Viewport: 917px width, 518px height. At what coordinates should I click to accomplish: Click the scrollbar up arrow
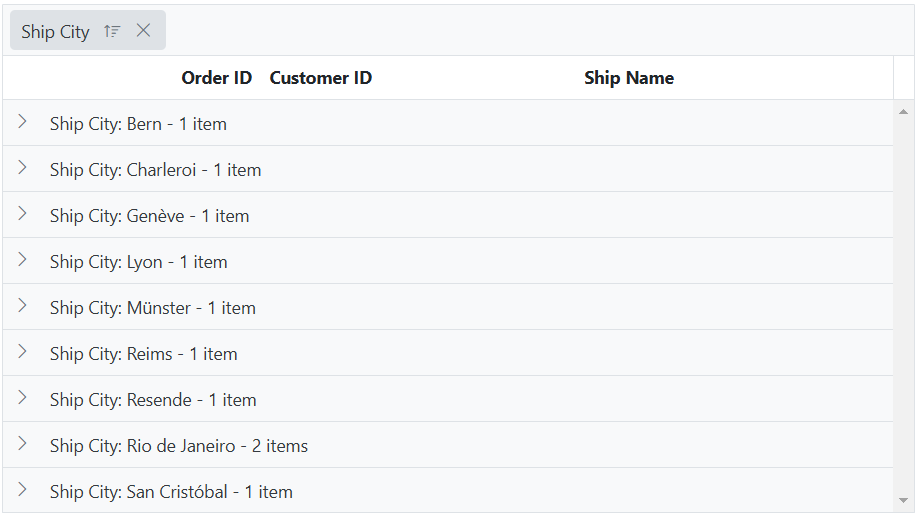click(904, 111)
